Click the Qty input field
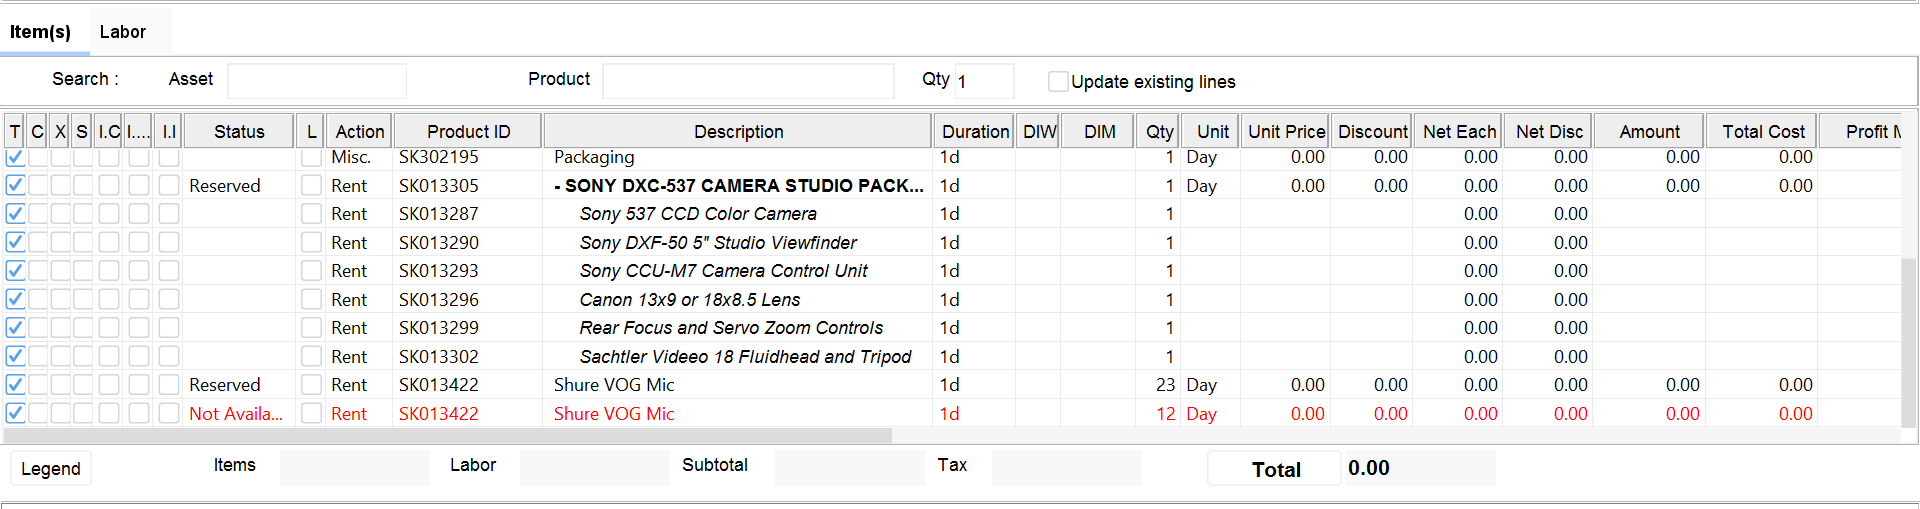This screenshot has width=1920, height=509. click(983, 81)
